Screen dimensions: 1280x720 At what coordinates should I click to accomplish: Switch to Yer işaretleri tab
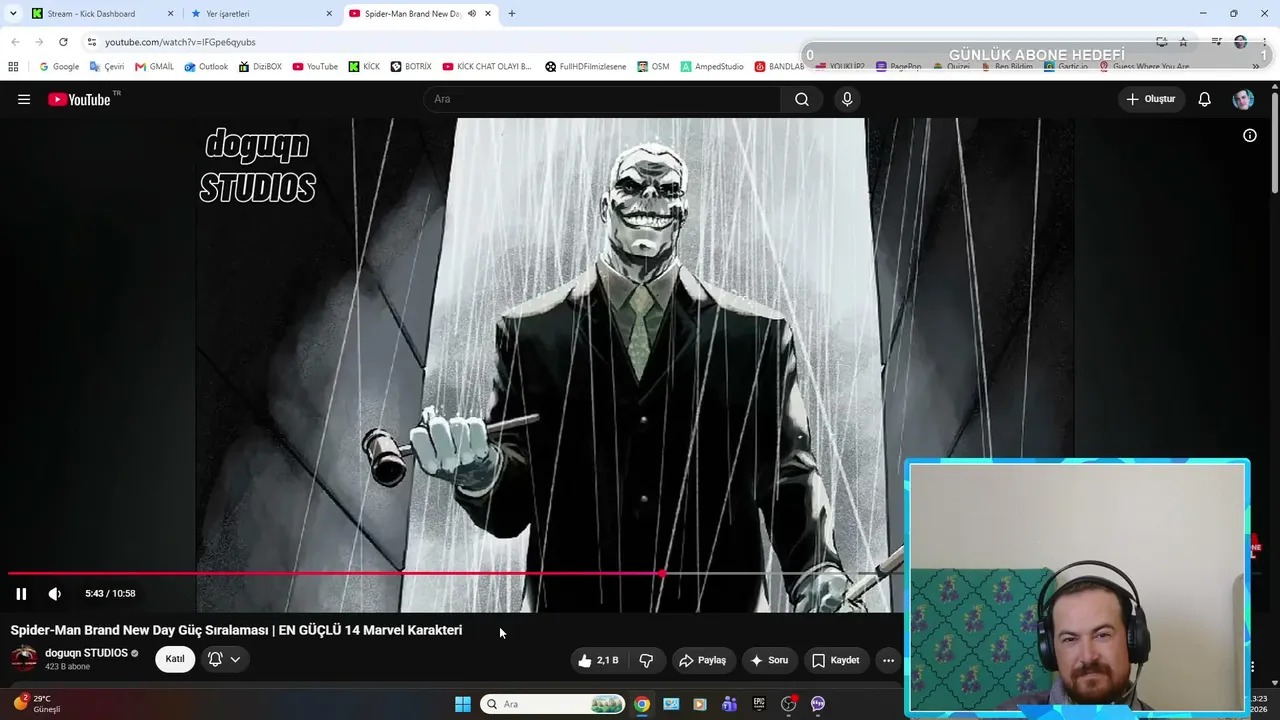tap(263, 14)
